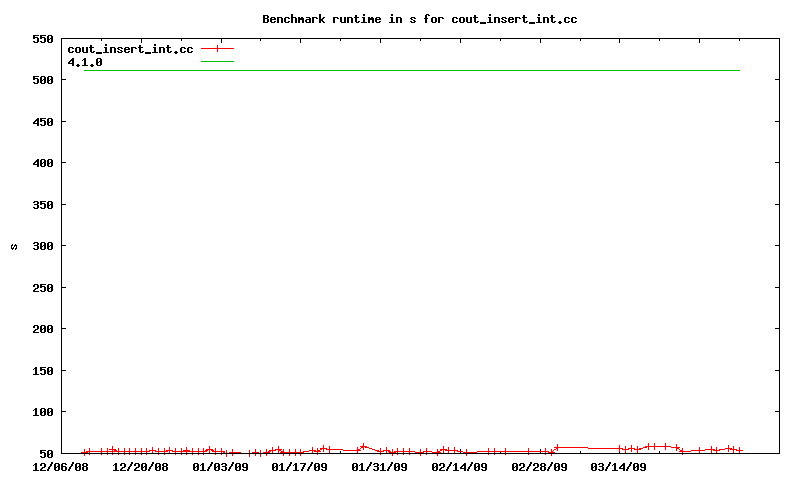Select the 100 y-axis tick label
This screenshot has width=800, height=480.
pos(42,412)
